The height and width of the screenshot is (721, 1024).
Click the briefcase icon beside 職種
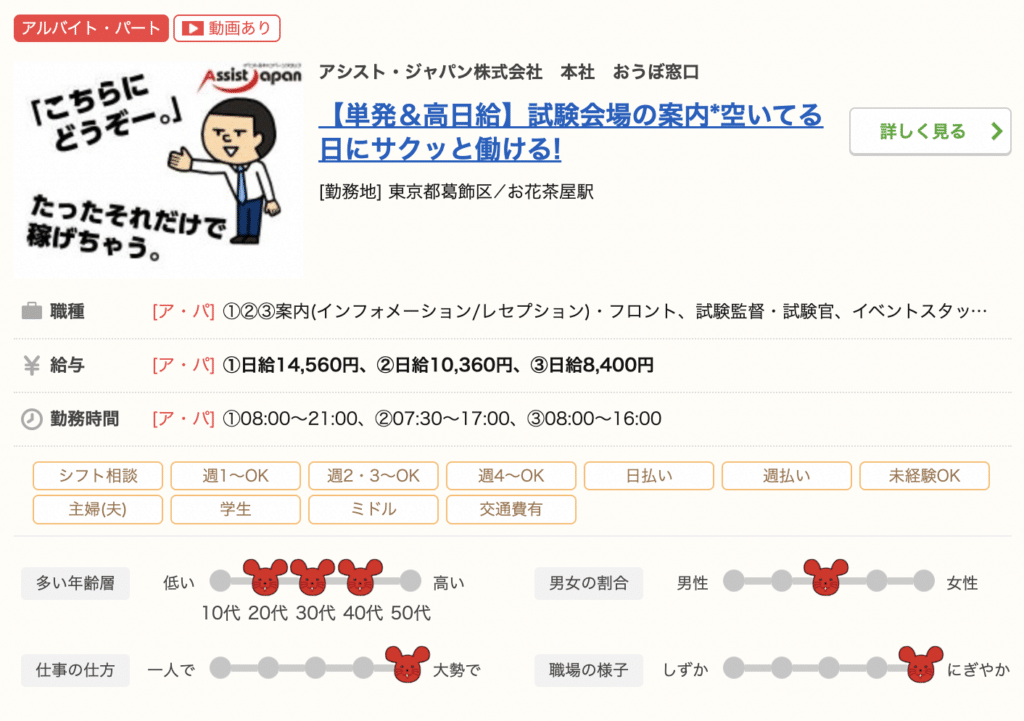(x=31, y=311)
